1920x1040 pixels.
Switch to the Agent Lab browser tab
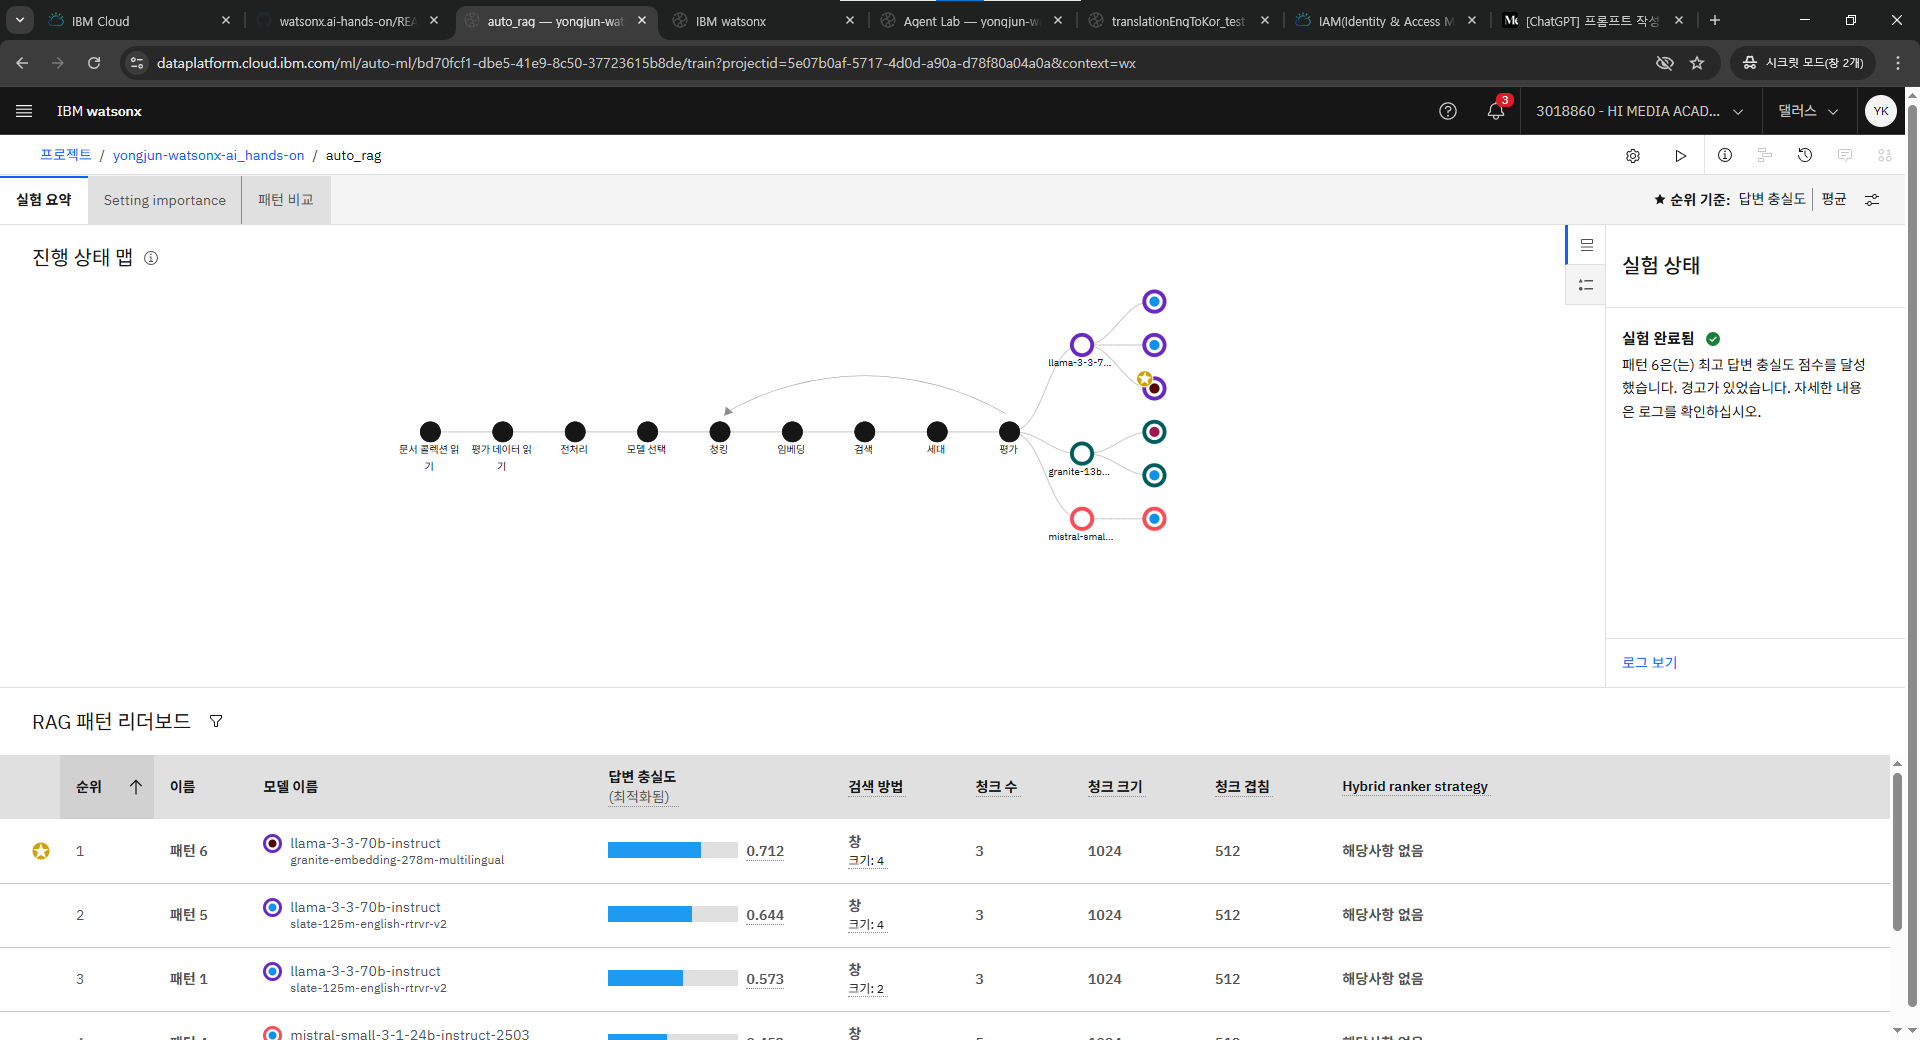coord(970,20)
